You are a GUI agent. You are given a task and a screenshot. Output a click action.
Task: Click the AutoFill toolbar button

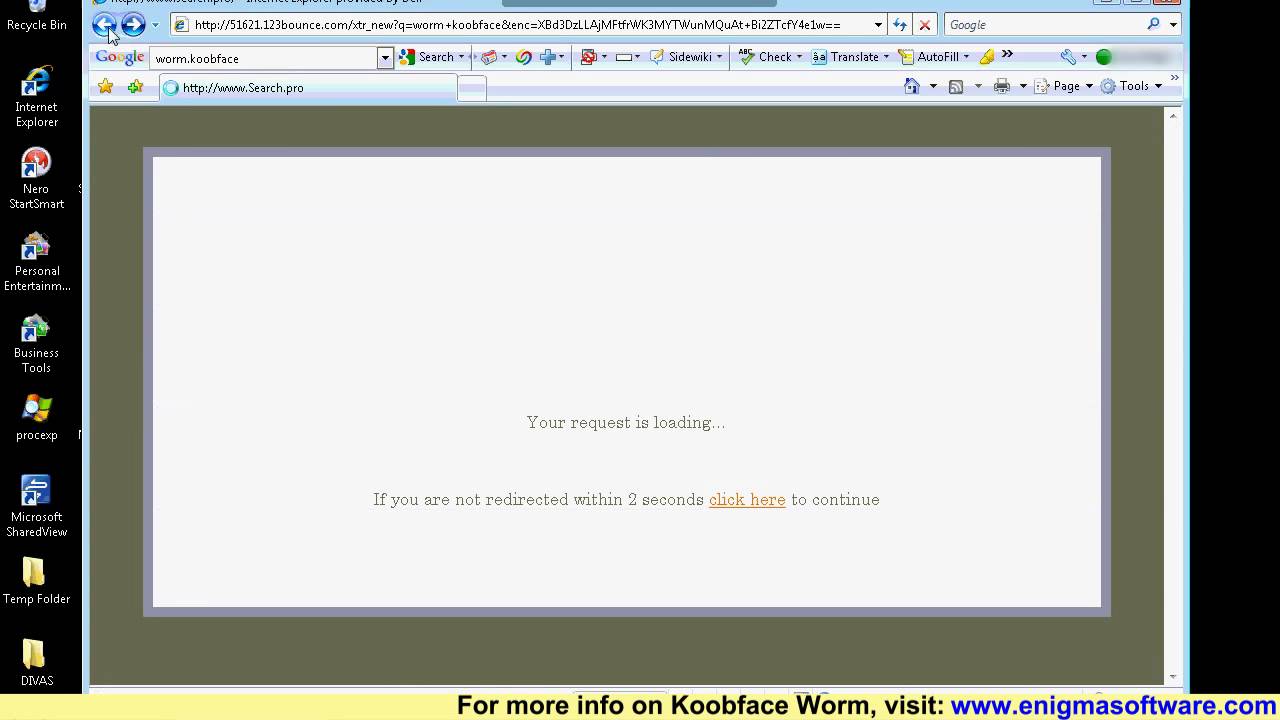click(933, 57)
